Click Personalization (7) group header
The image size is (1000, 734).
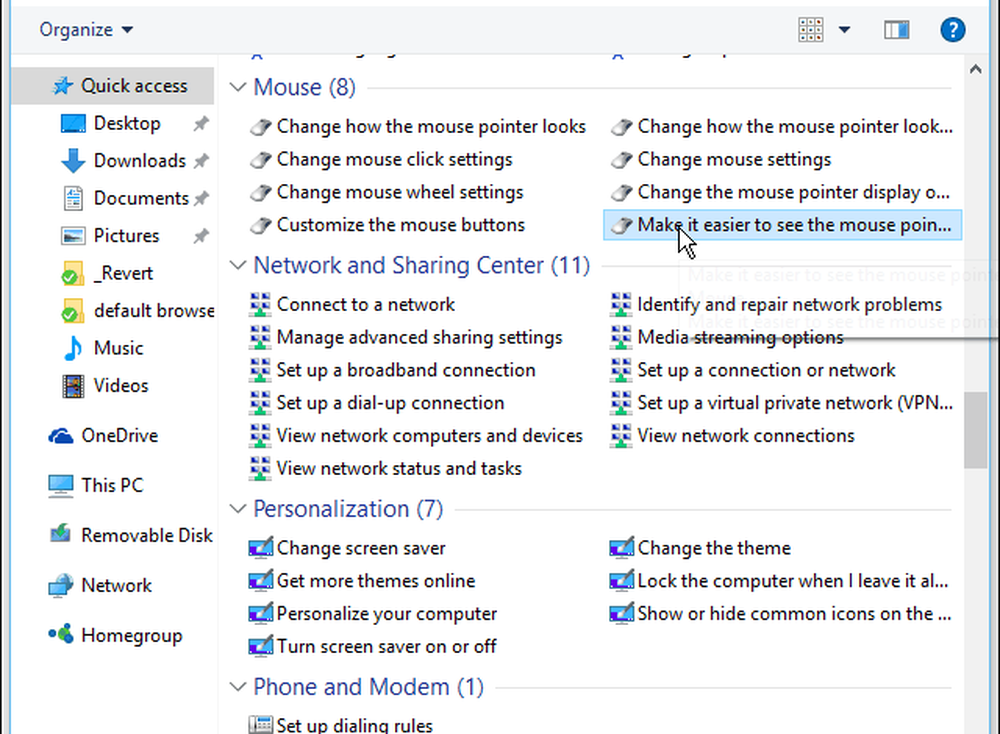[x=348, y=509]
